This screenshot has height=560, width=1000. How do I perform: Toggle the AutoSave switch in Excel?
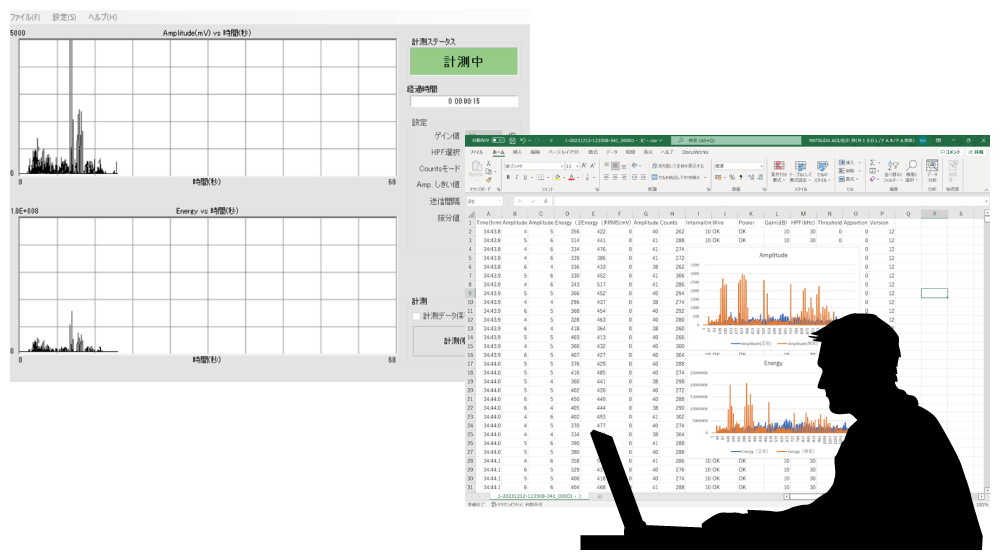(498, 140)
